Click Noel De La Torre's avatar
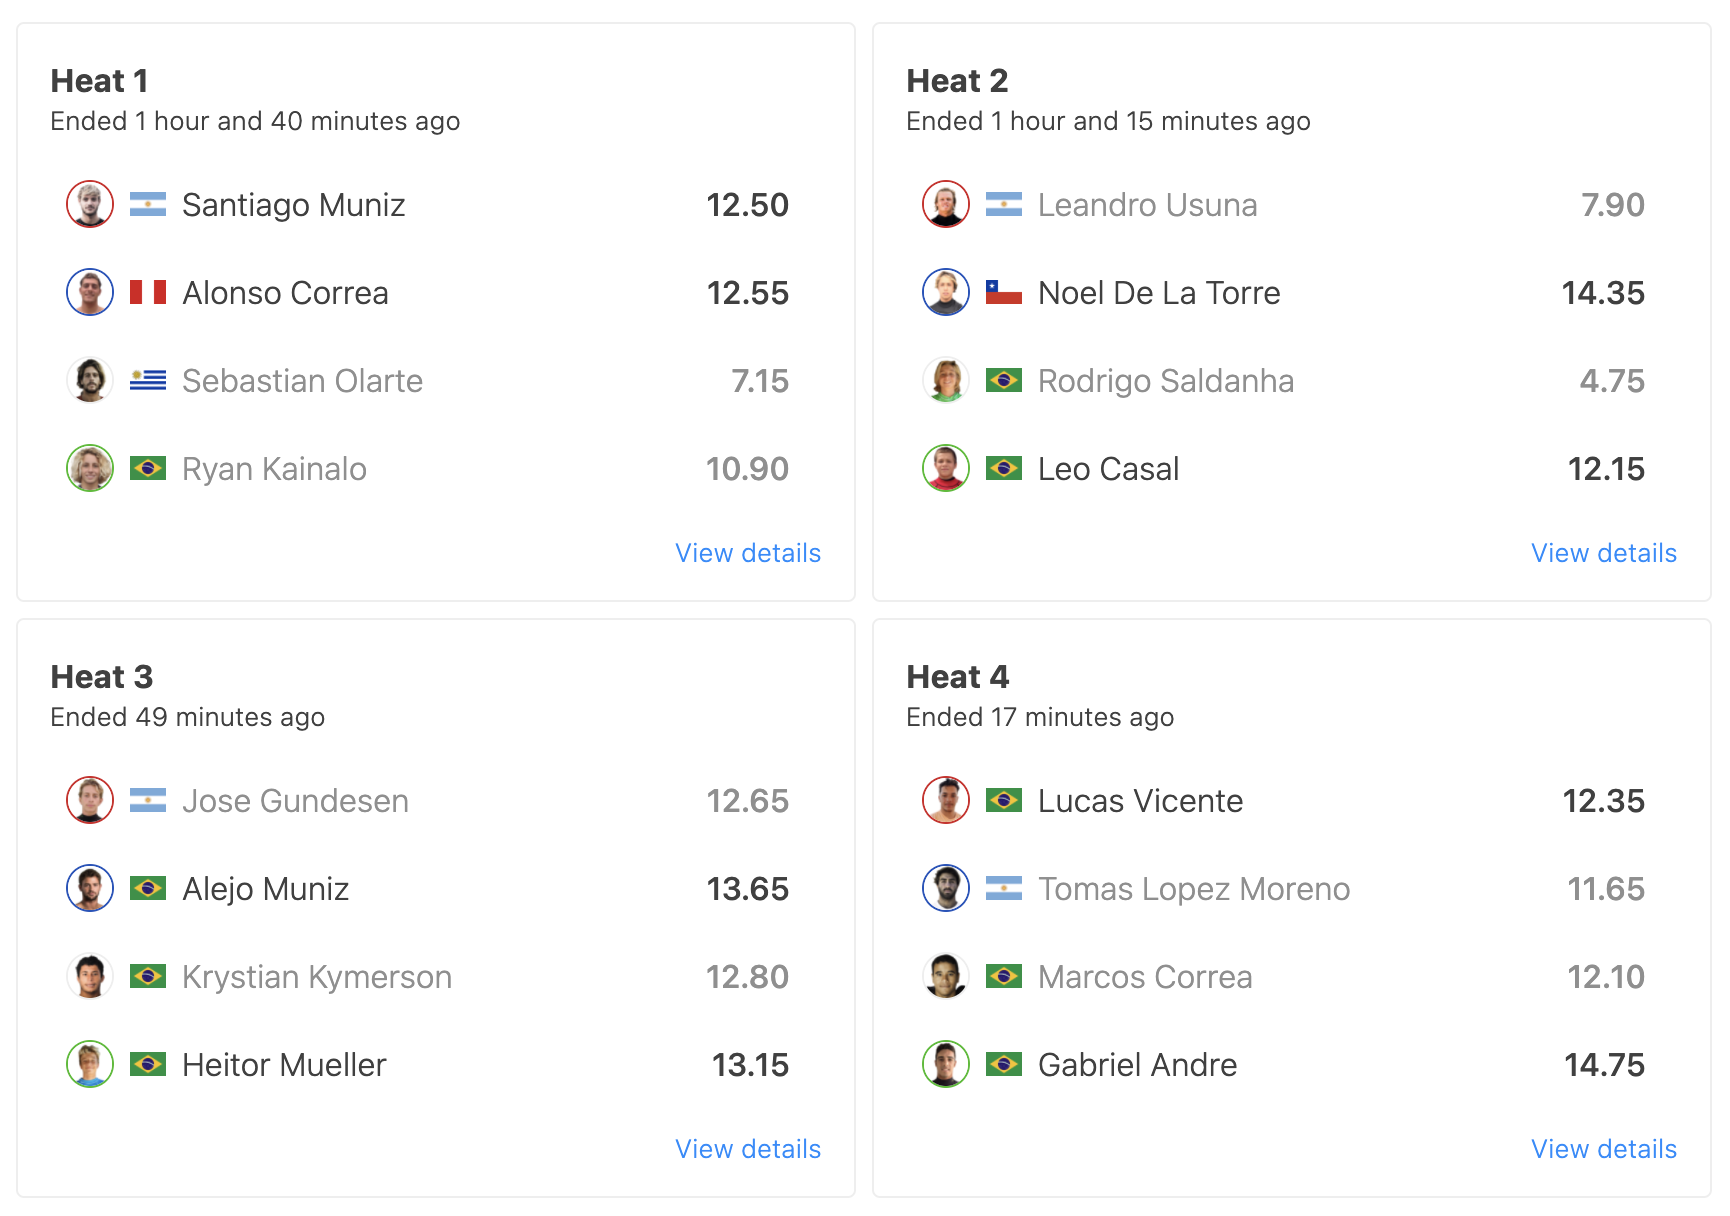This screenshot has width=1730, height=1216. [946, 293]
